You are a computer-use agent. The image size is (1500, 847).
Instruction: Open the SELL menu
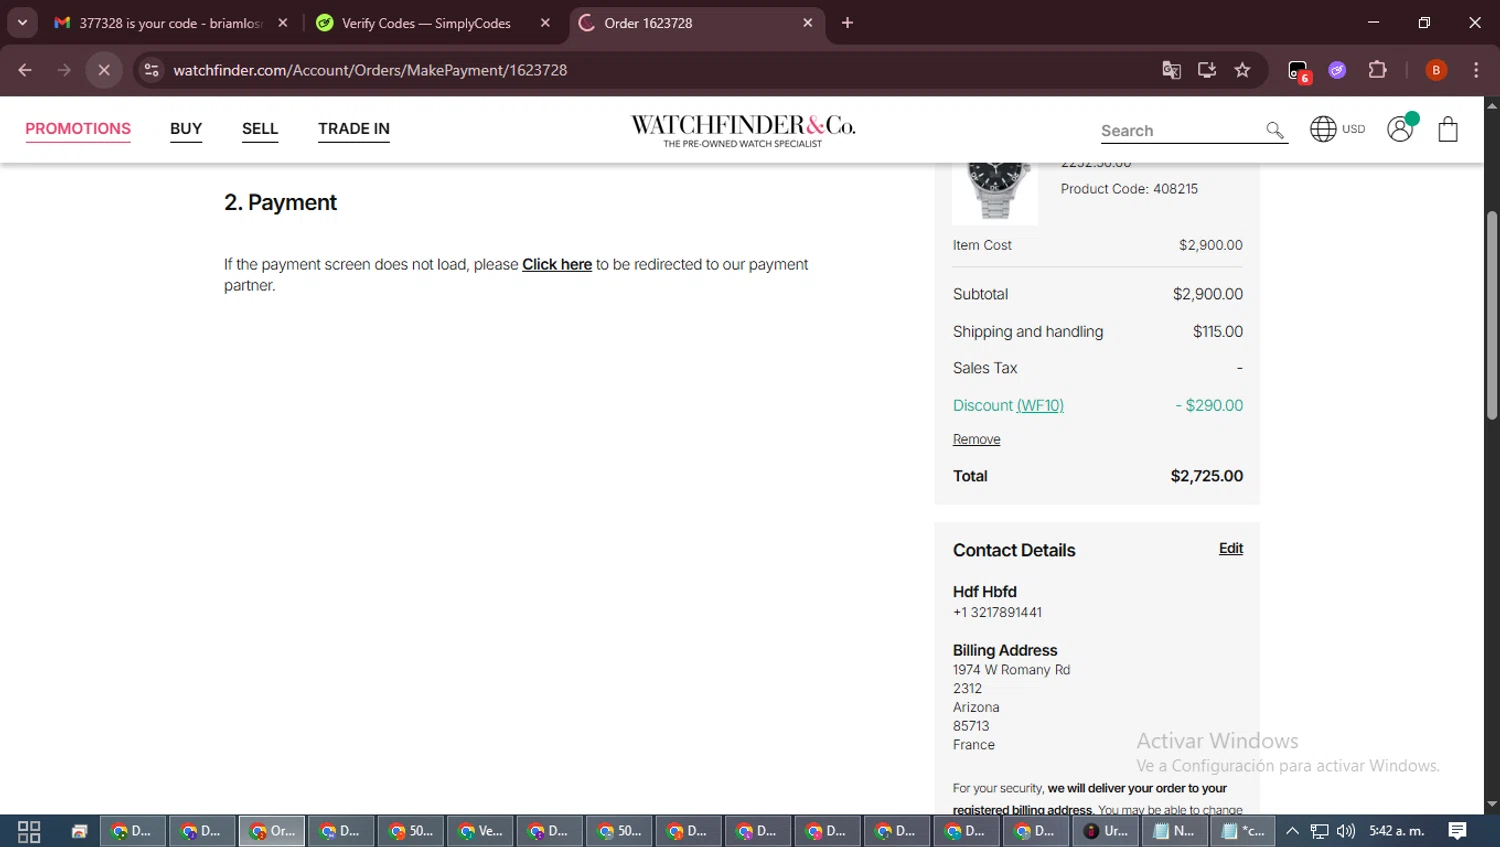point(260,129)
